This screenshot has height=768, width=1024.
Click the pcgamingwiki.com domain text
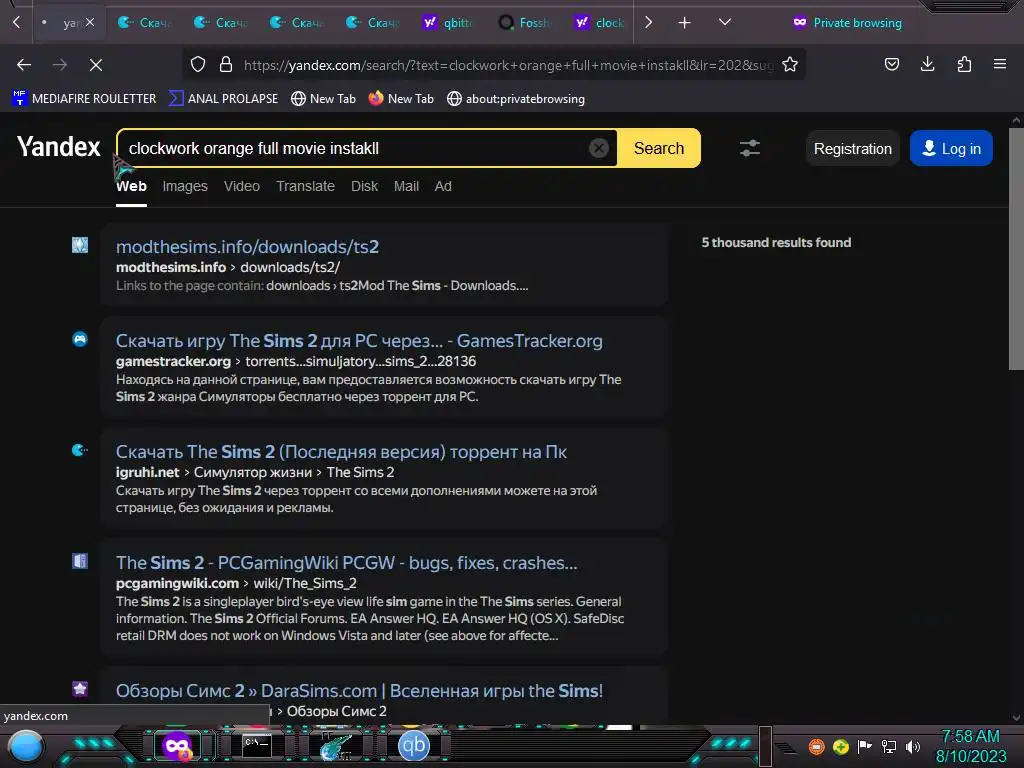[177, 583]
